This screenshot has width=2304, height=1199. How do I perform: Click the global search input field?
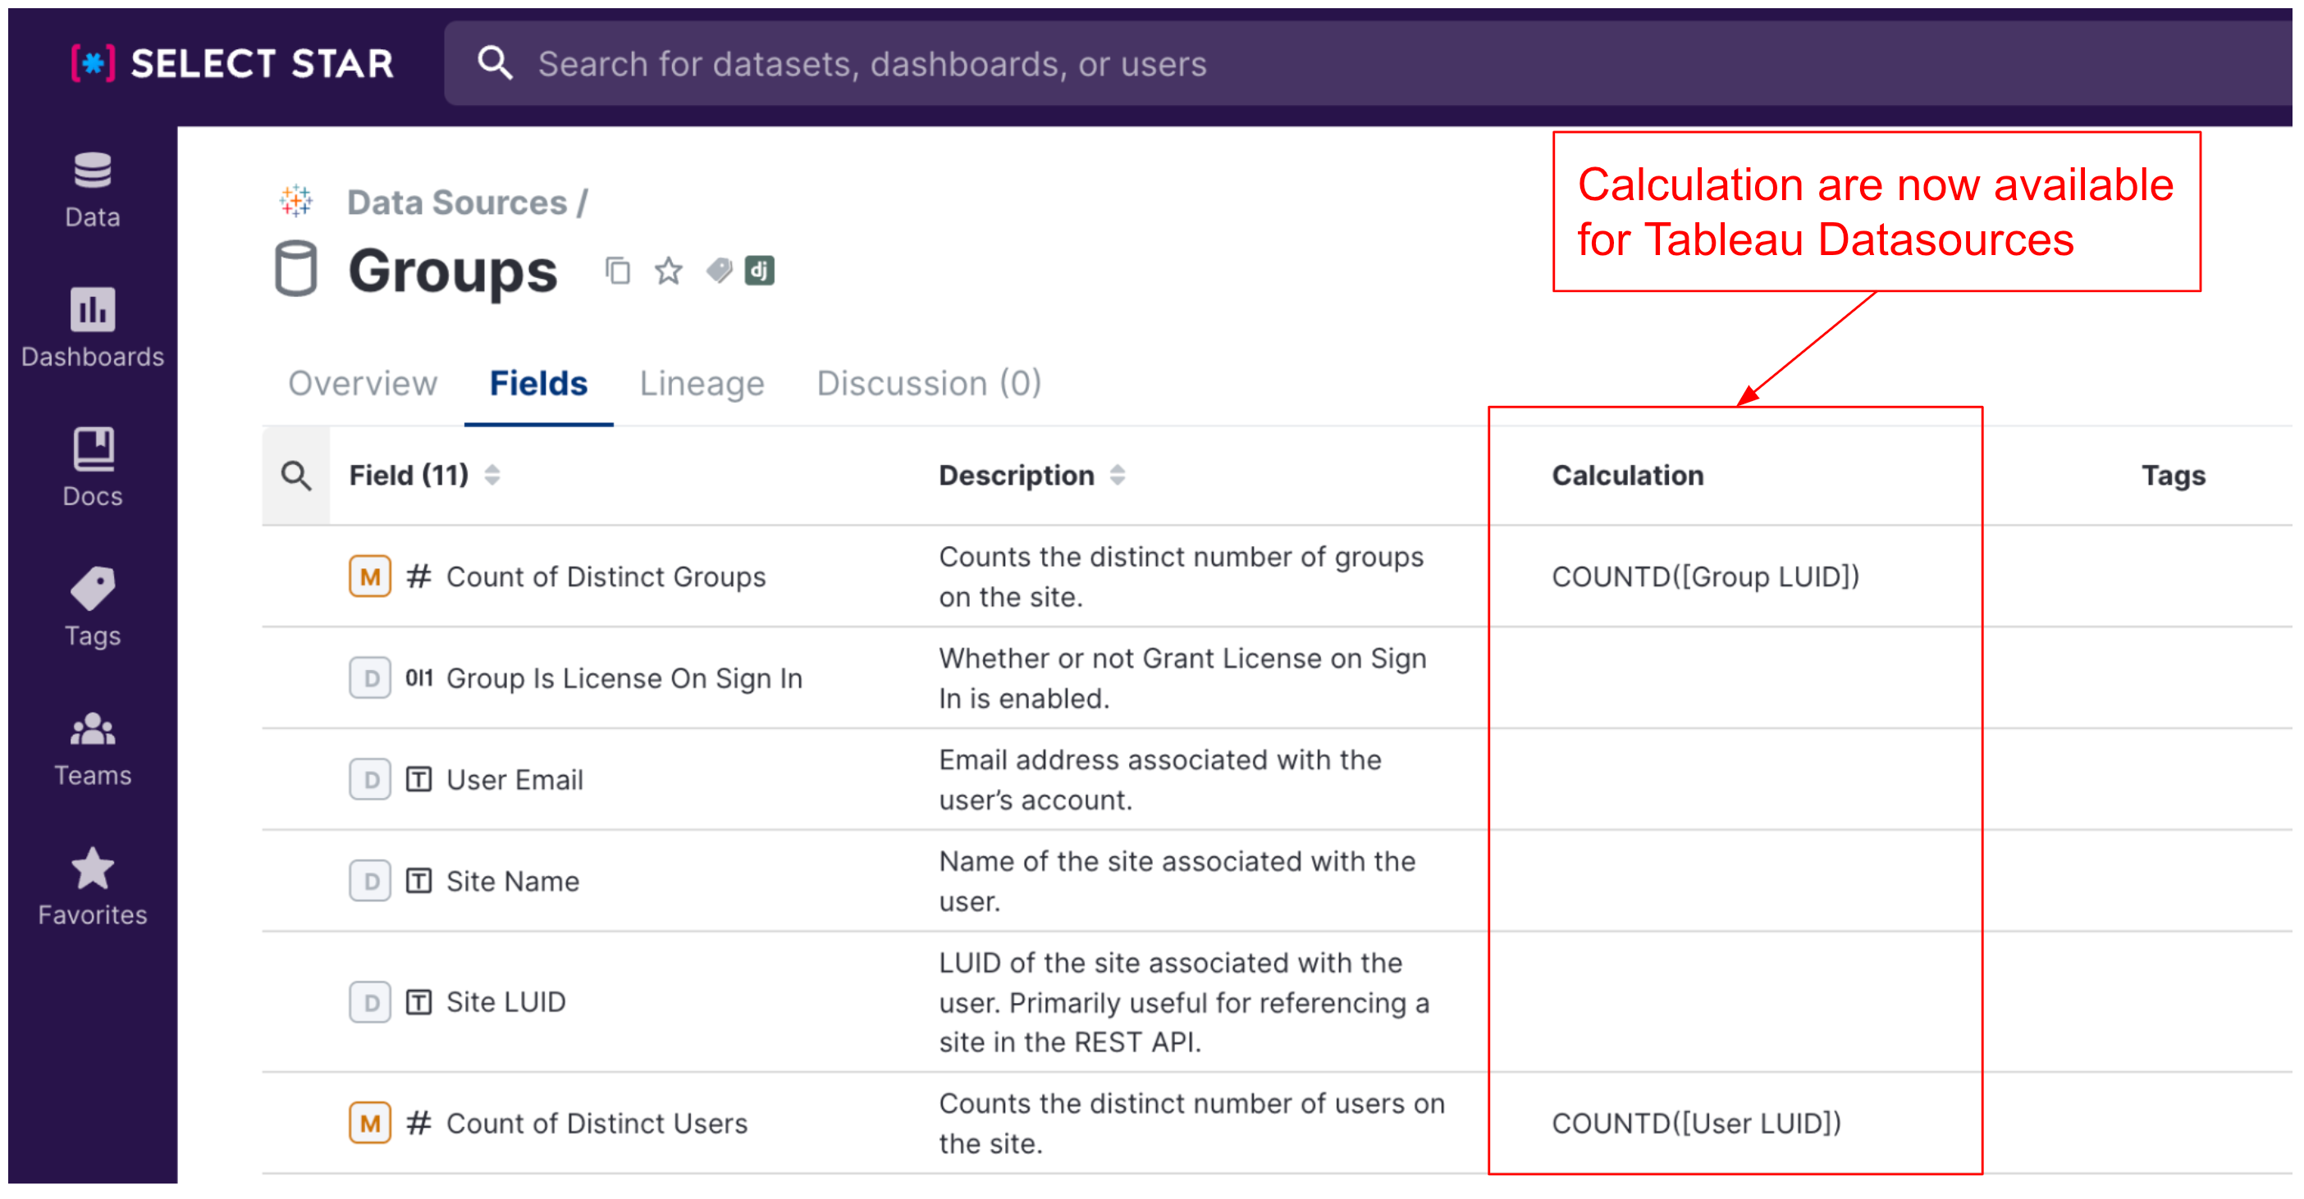pyautogui.click(x=1300, y=64)
